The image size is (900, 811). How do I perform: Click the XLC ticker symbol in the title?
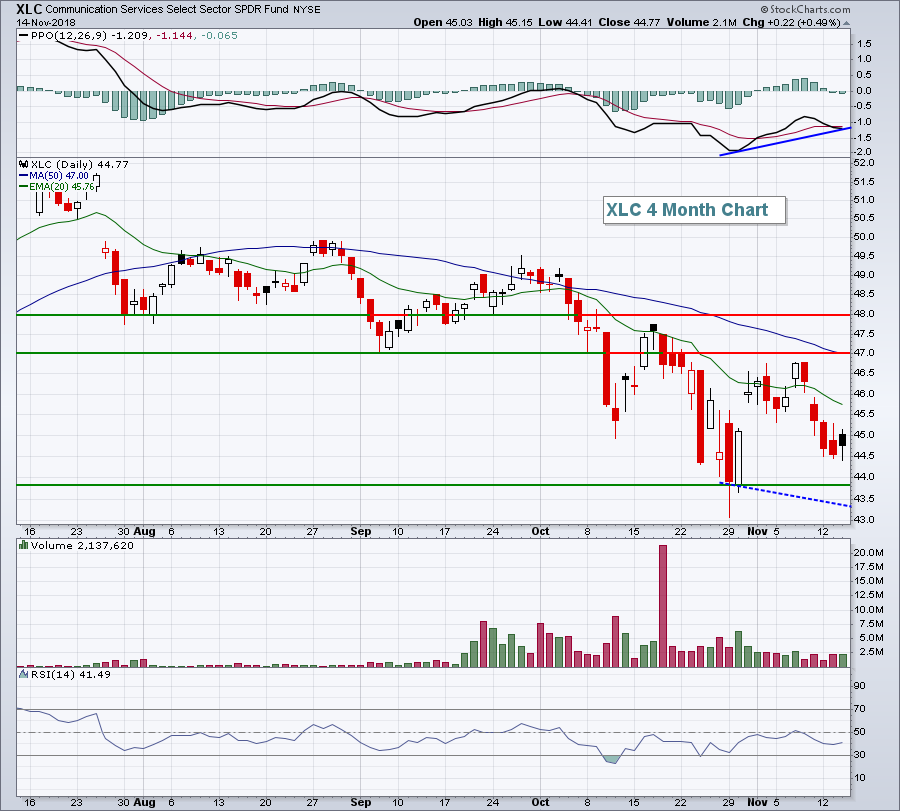[29, 9]
